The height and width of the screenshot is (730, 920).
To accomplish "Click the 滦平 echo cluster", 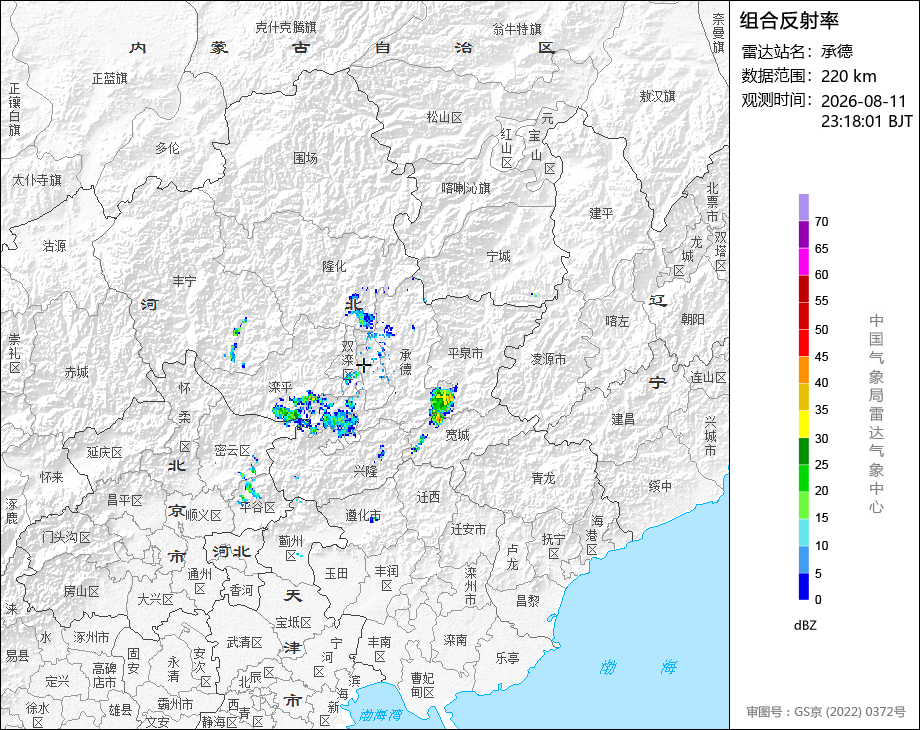I will click(316, 414).
